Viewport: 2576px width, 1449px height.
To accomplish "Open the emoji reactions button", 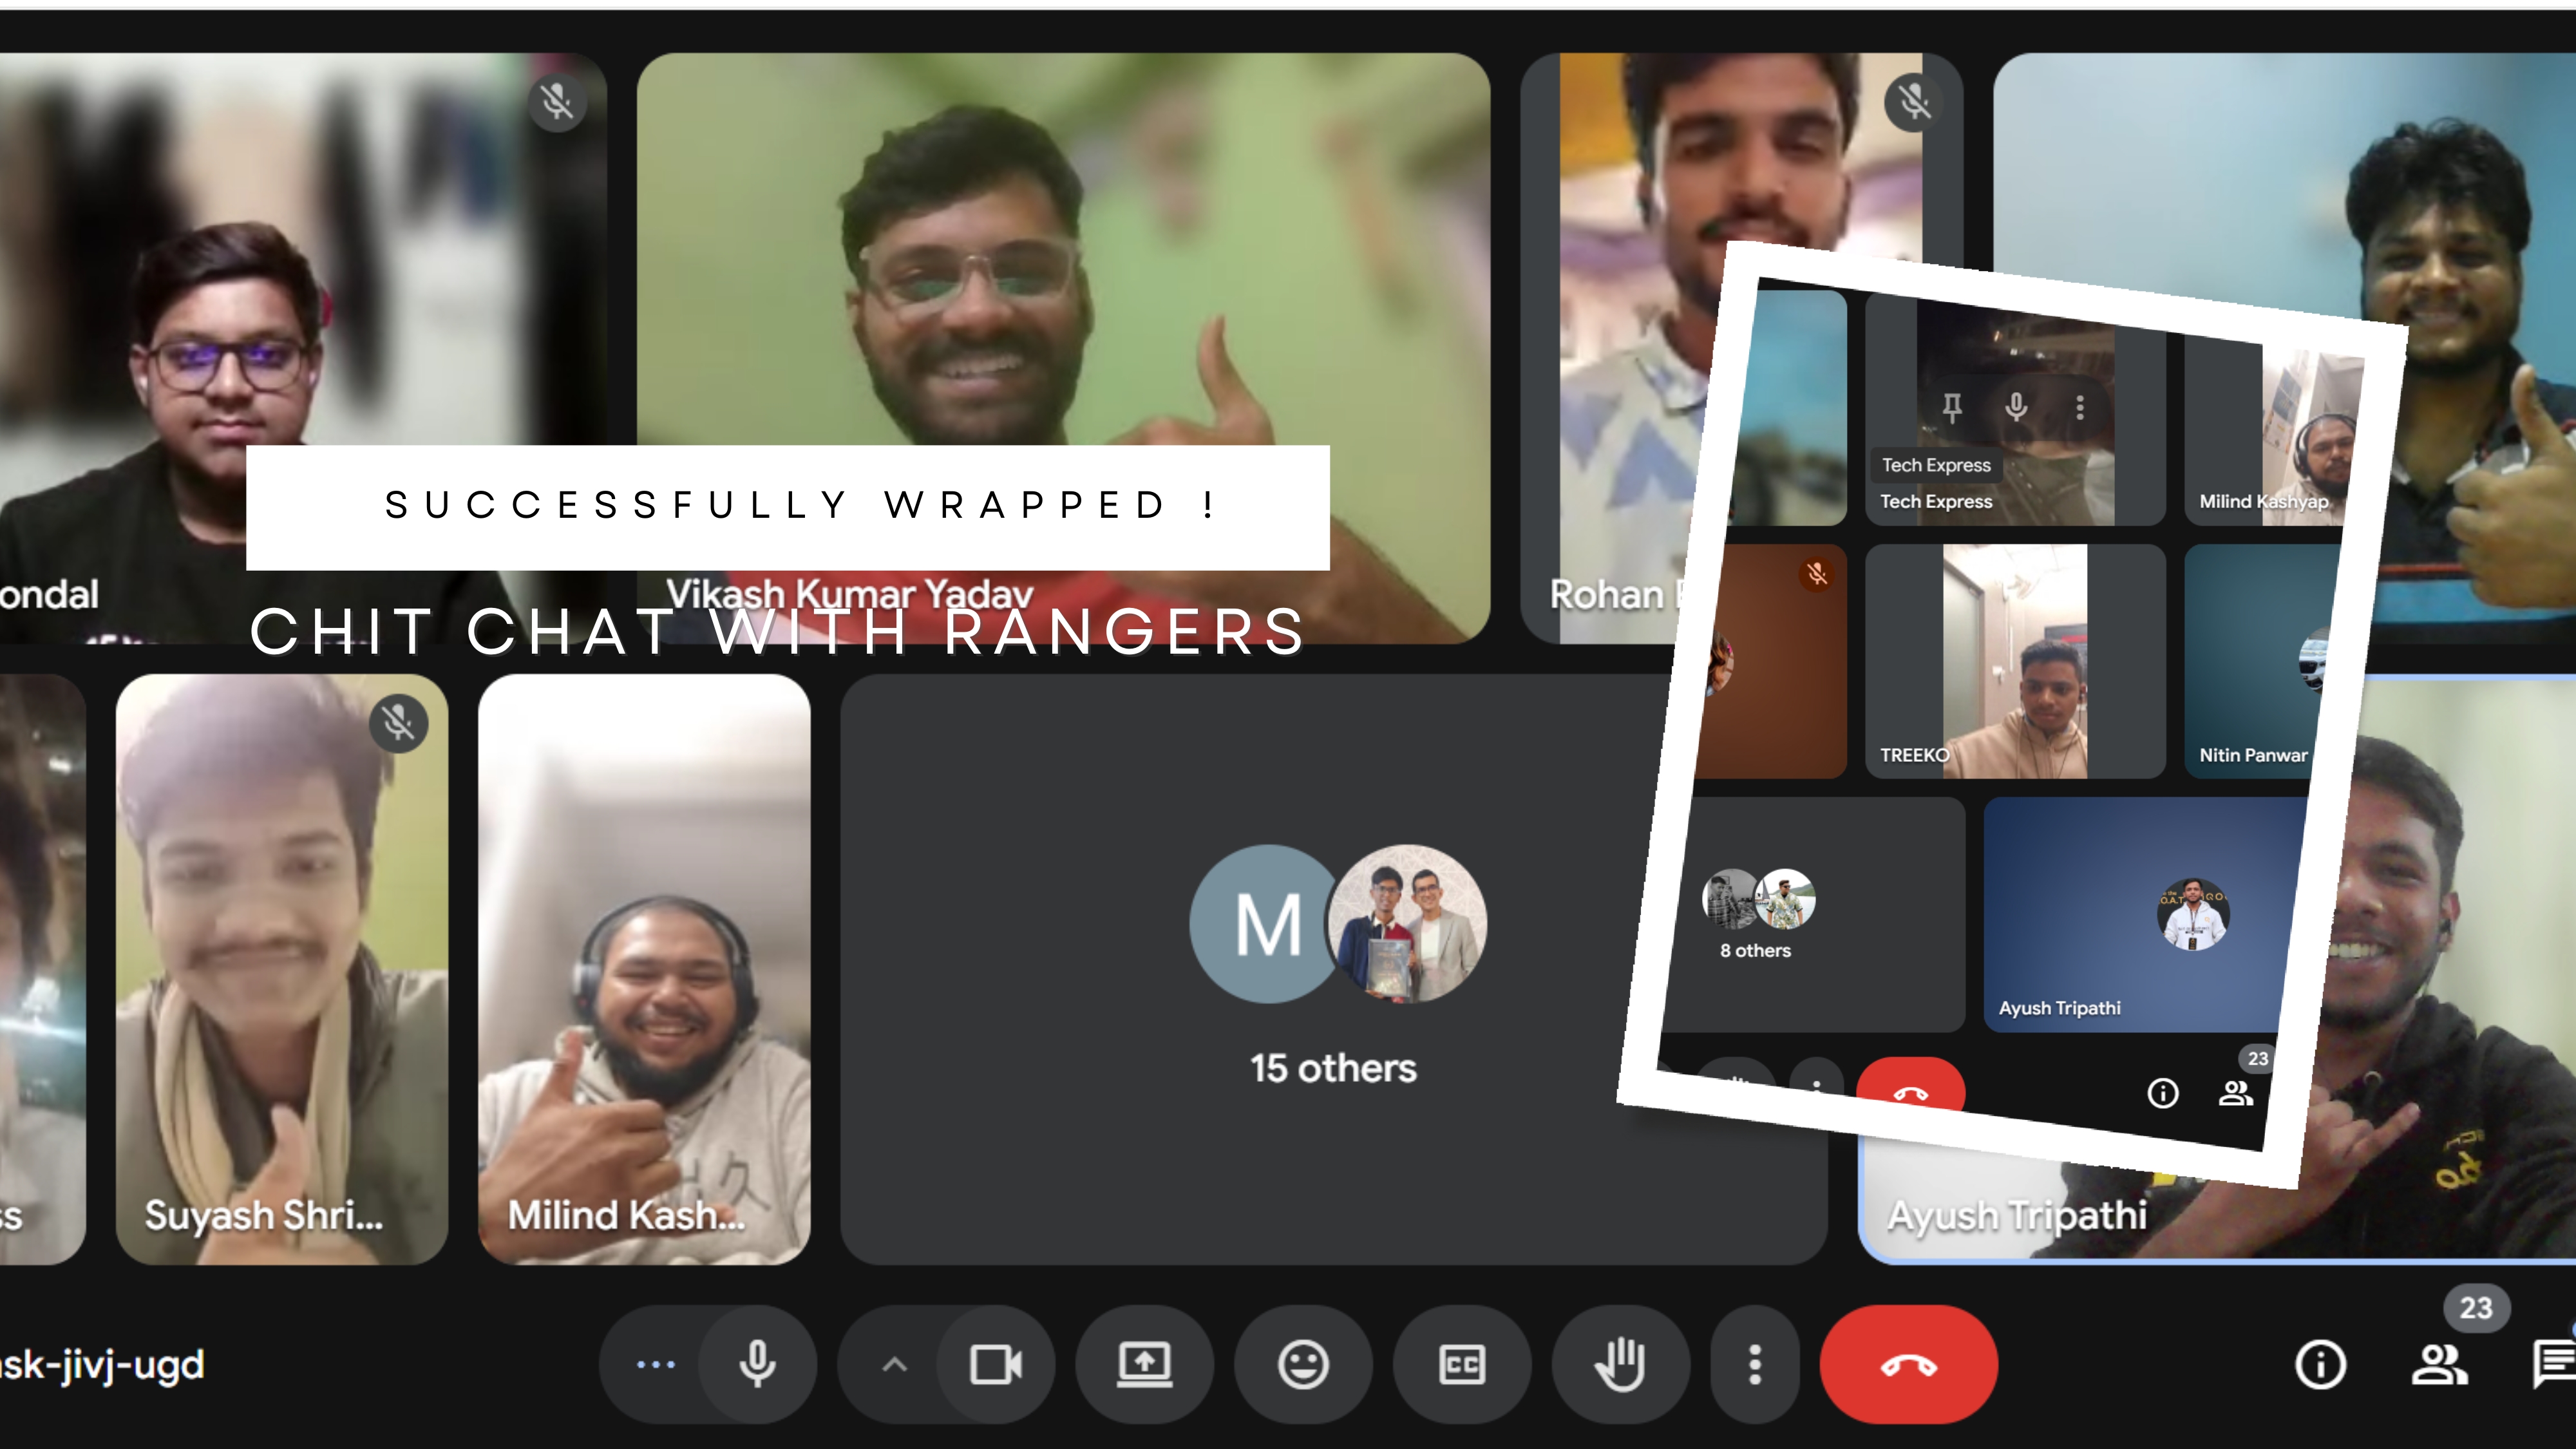I will [x=1303, y=1364].
